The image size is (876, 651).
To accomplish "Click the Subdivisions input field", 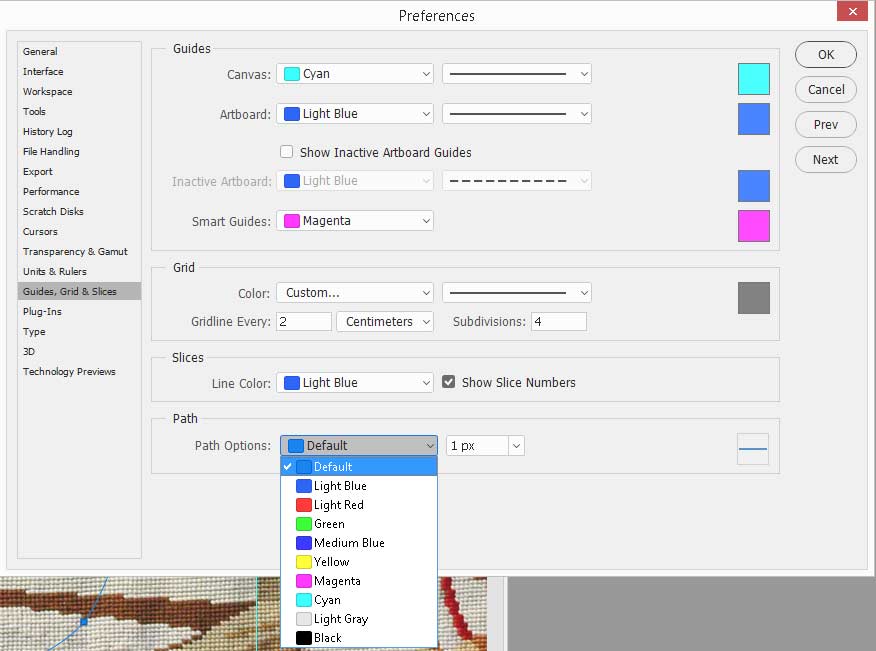I will 559,322.
